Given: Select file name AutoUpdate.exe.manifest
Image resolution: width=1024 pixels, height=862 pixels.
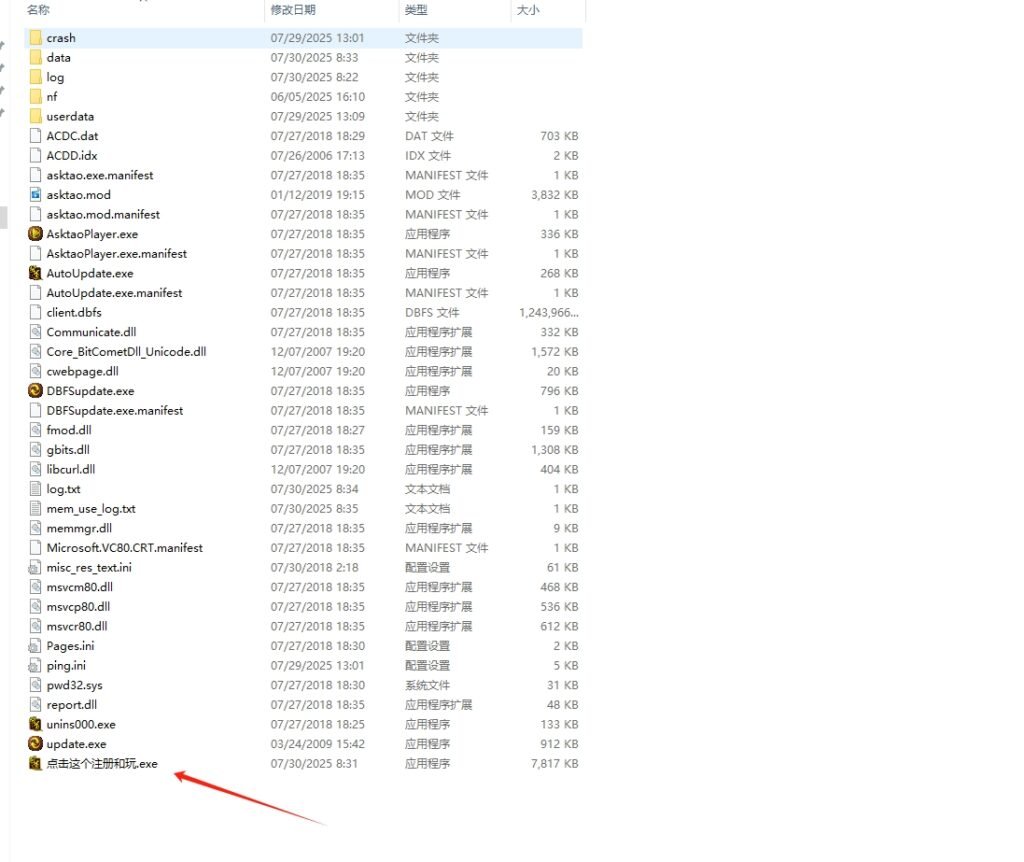Looking at the screenshot, I should (x=114, y=293).
